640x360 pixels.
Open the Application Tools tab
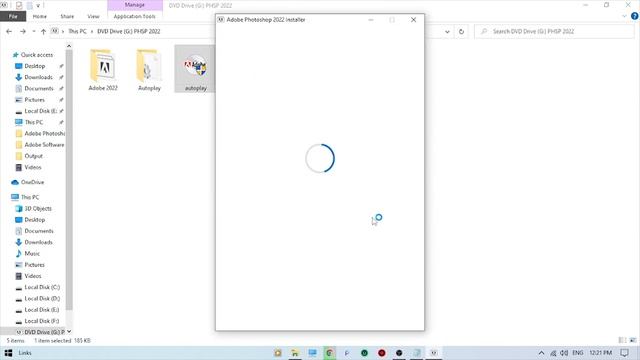134,16
